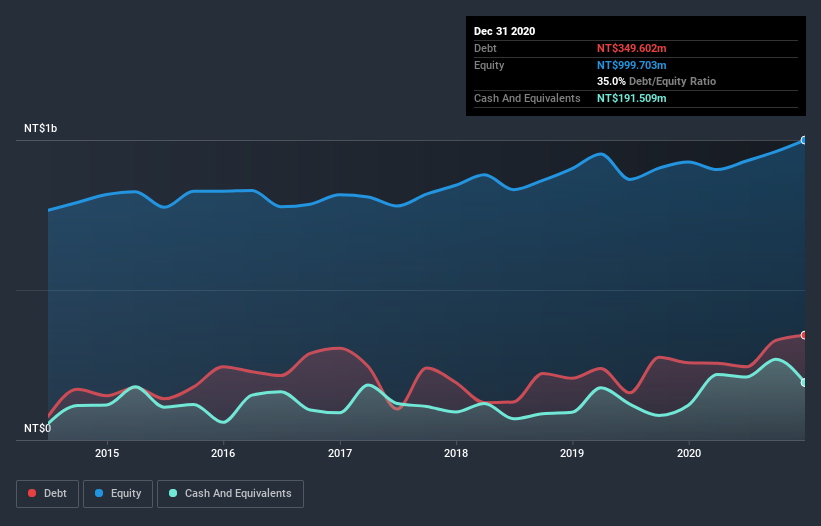Click the Equity row label in tooltip
This screenshot has width=821, height=526.
coord(489,65)
